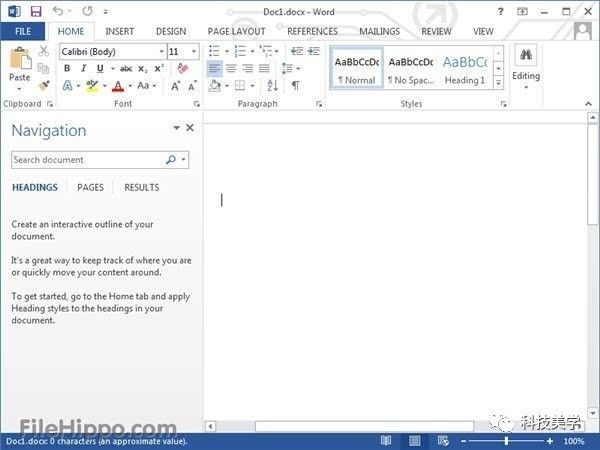The image size is (600, 450).
Task: Increase paragraph indent
Action: (314, 51)
